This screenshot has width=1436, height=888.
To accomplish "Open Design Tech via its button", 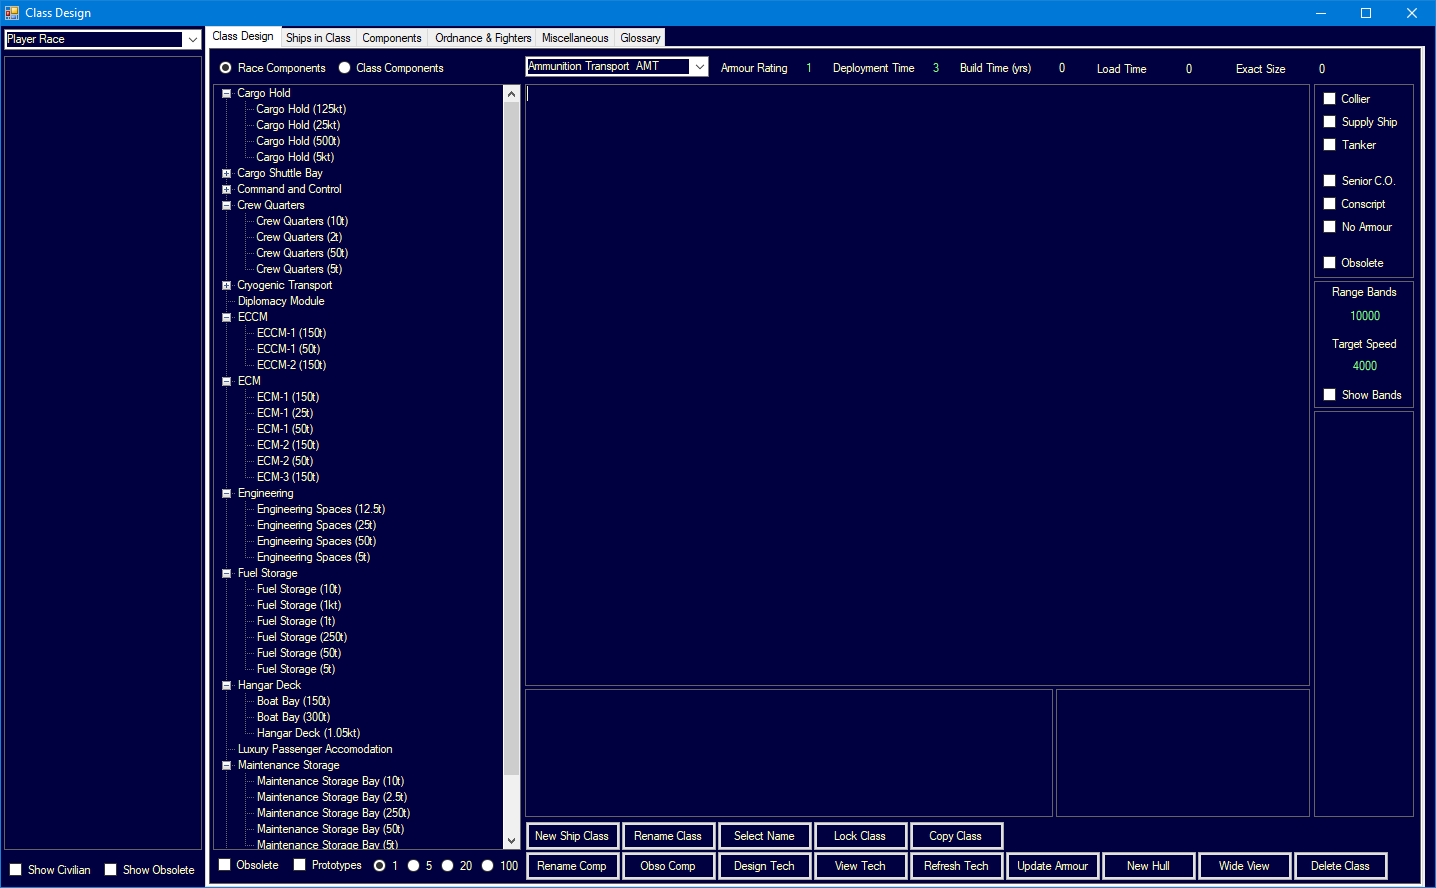I will (x=764, y=866).
